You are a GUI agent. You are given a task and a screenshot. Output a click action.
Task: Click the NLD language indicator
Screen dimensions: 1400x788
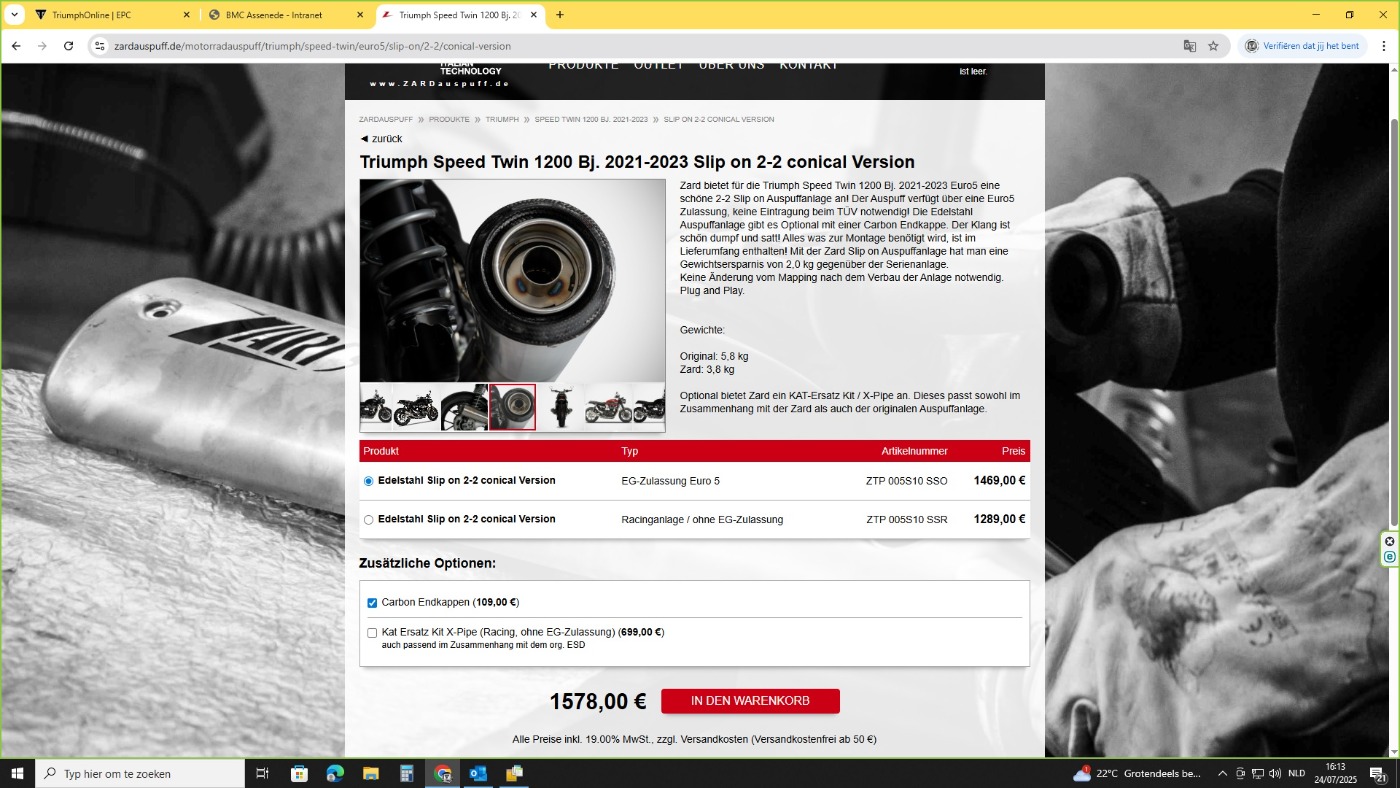coord(1296,773)
